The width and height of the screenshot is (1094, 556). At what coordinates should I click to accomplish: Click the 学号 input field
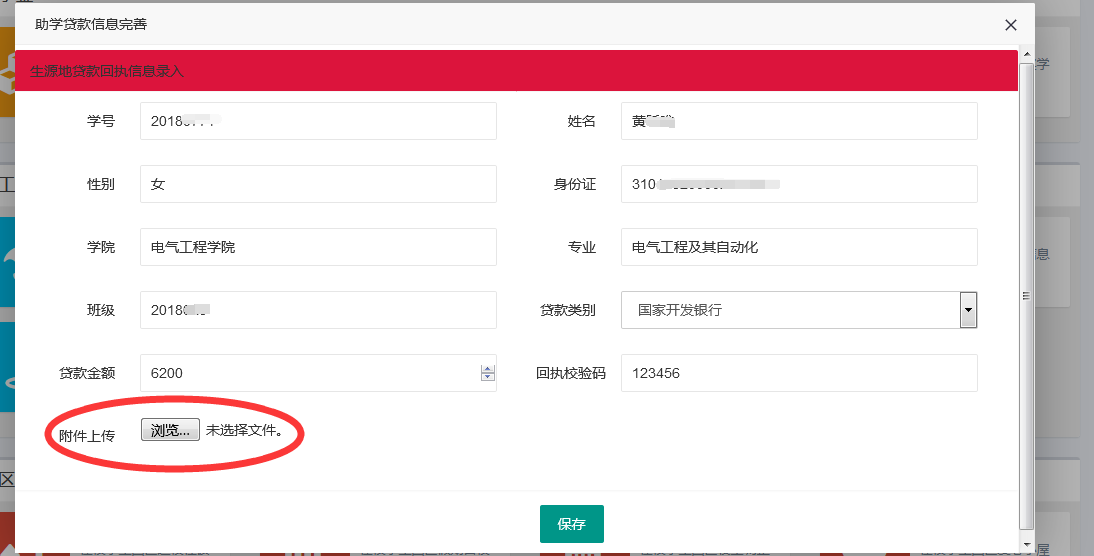(x=318, y=121)
